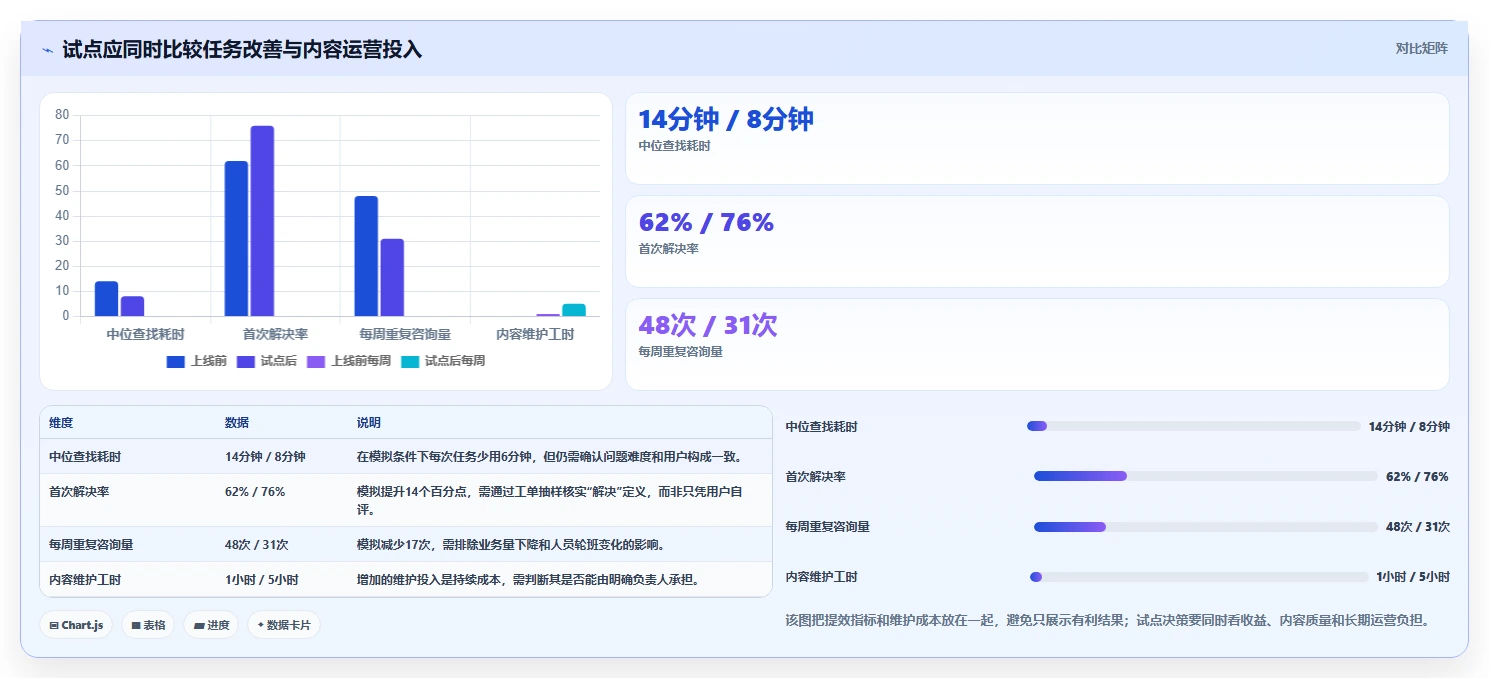Click the 试点后每周 bar for 内容维护工时
Screen dimensions: 1489x678
point(574,310)
